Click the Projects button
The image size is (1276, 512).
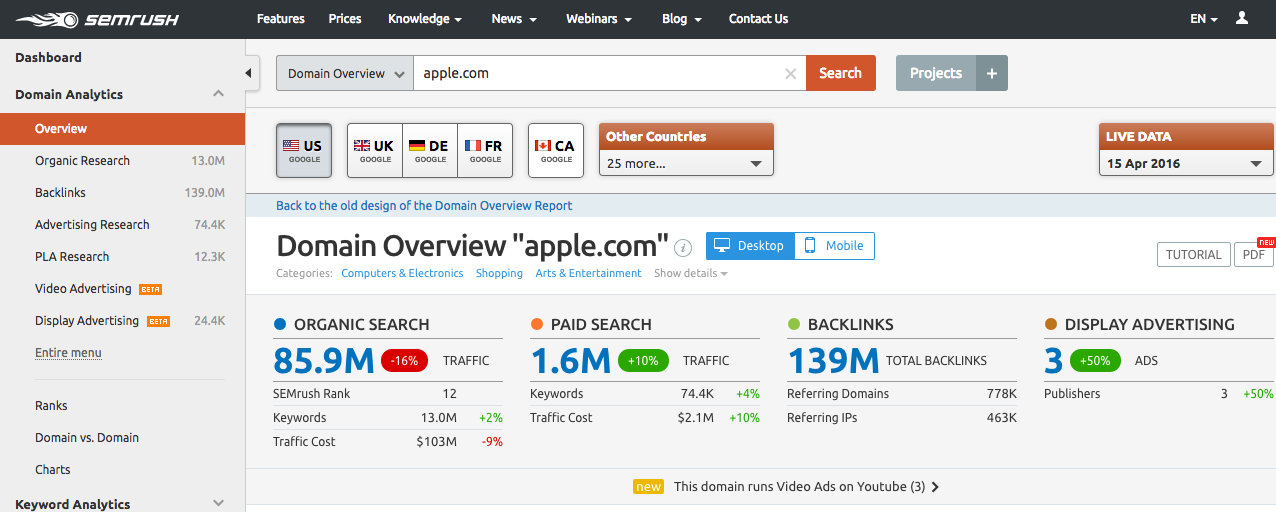click(936, 73)
